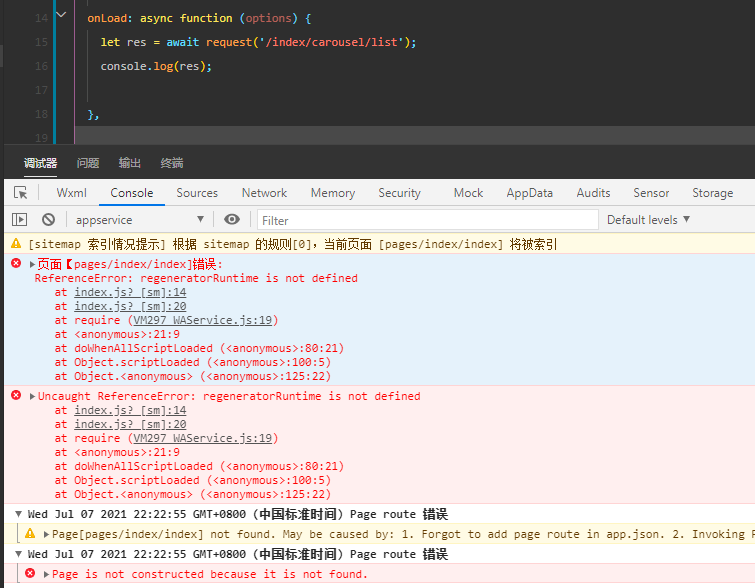Expand the Uncaught ReferenceError entry
This screenshot has width=755, height=588.
(x=32, y=396)
